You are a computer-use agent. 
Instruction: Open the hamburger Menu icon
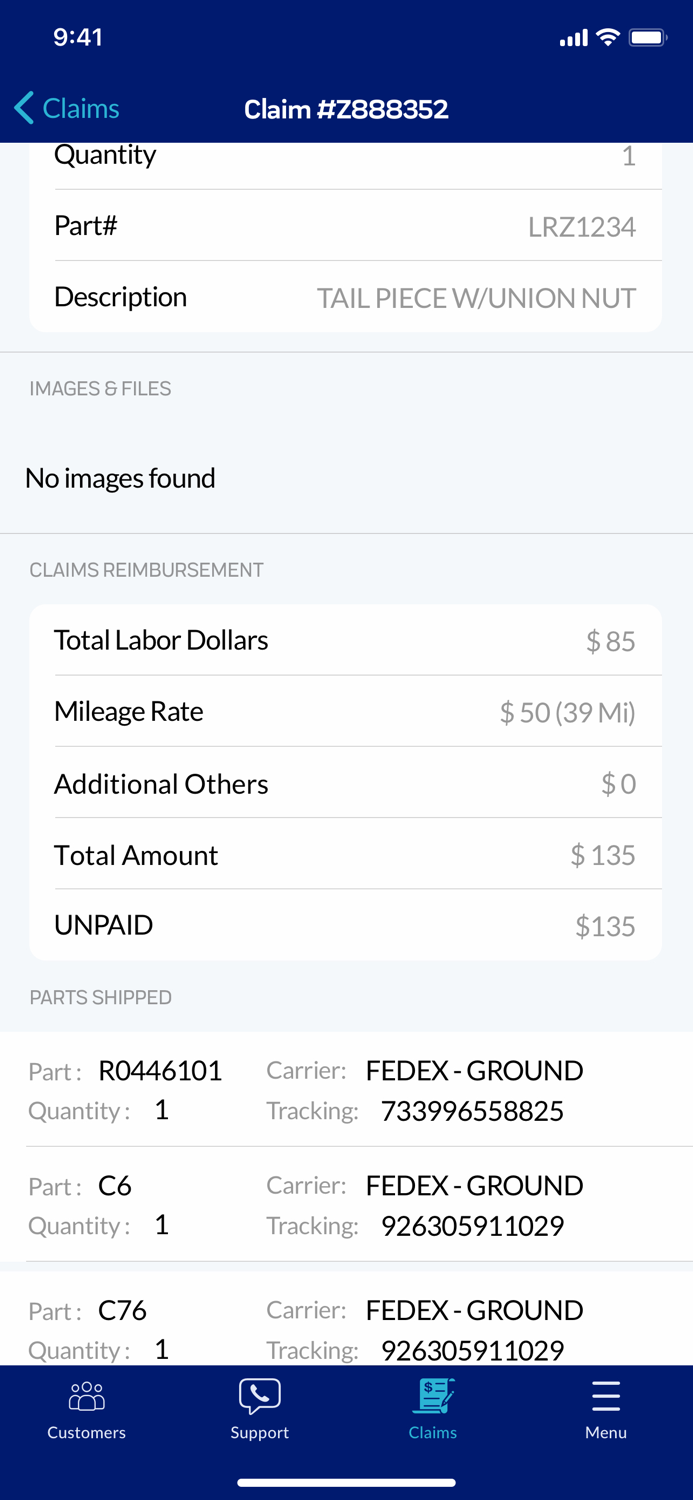tap(606, 1395)
